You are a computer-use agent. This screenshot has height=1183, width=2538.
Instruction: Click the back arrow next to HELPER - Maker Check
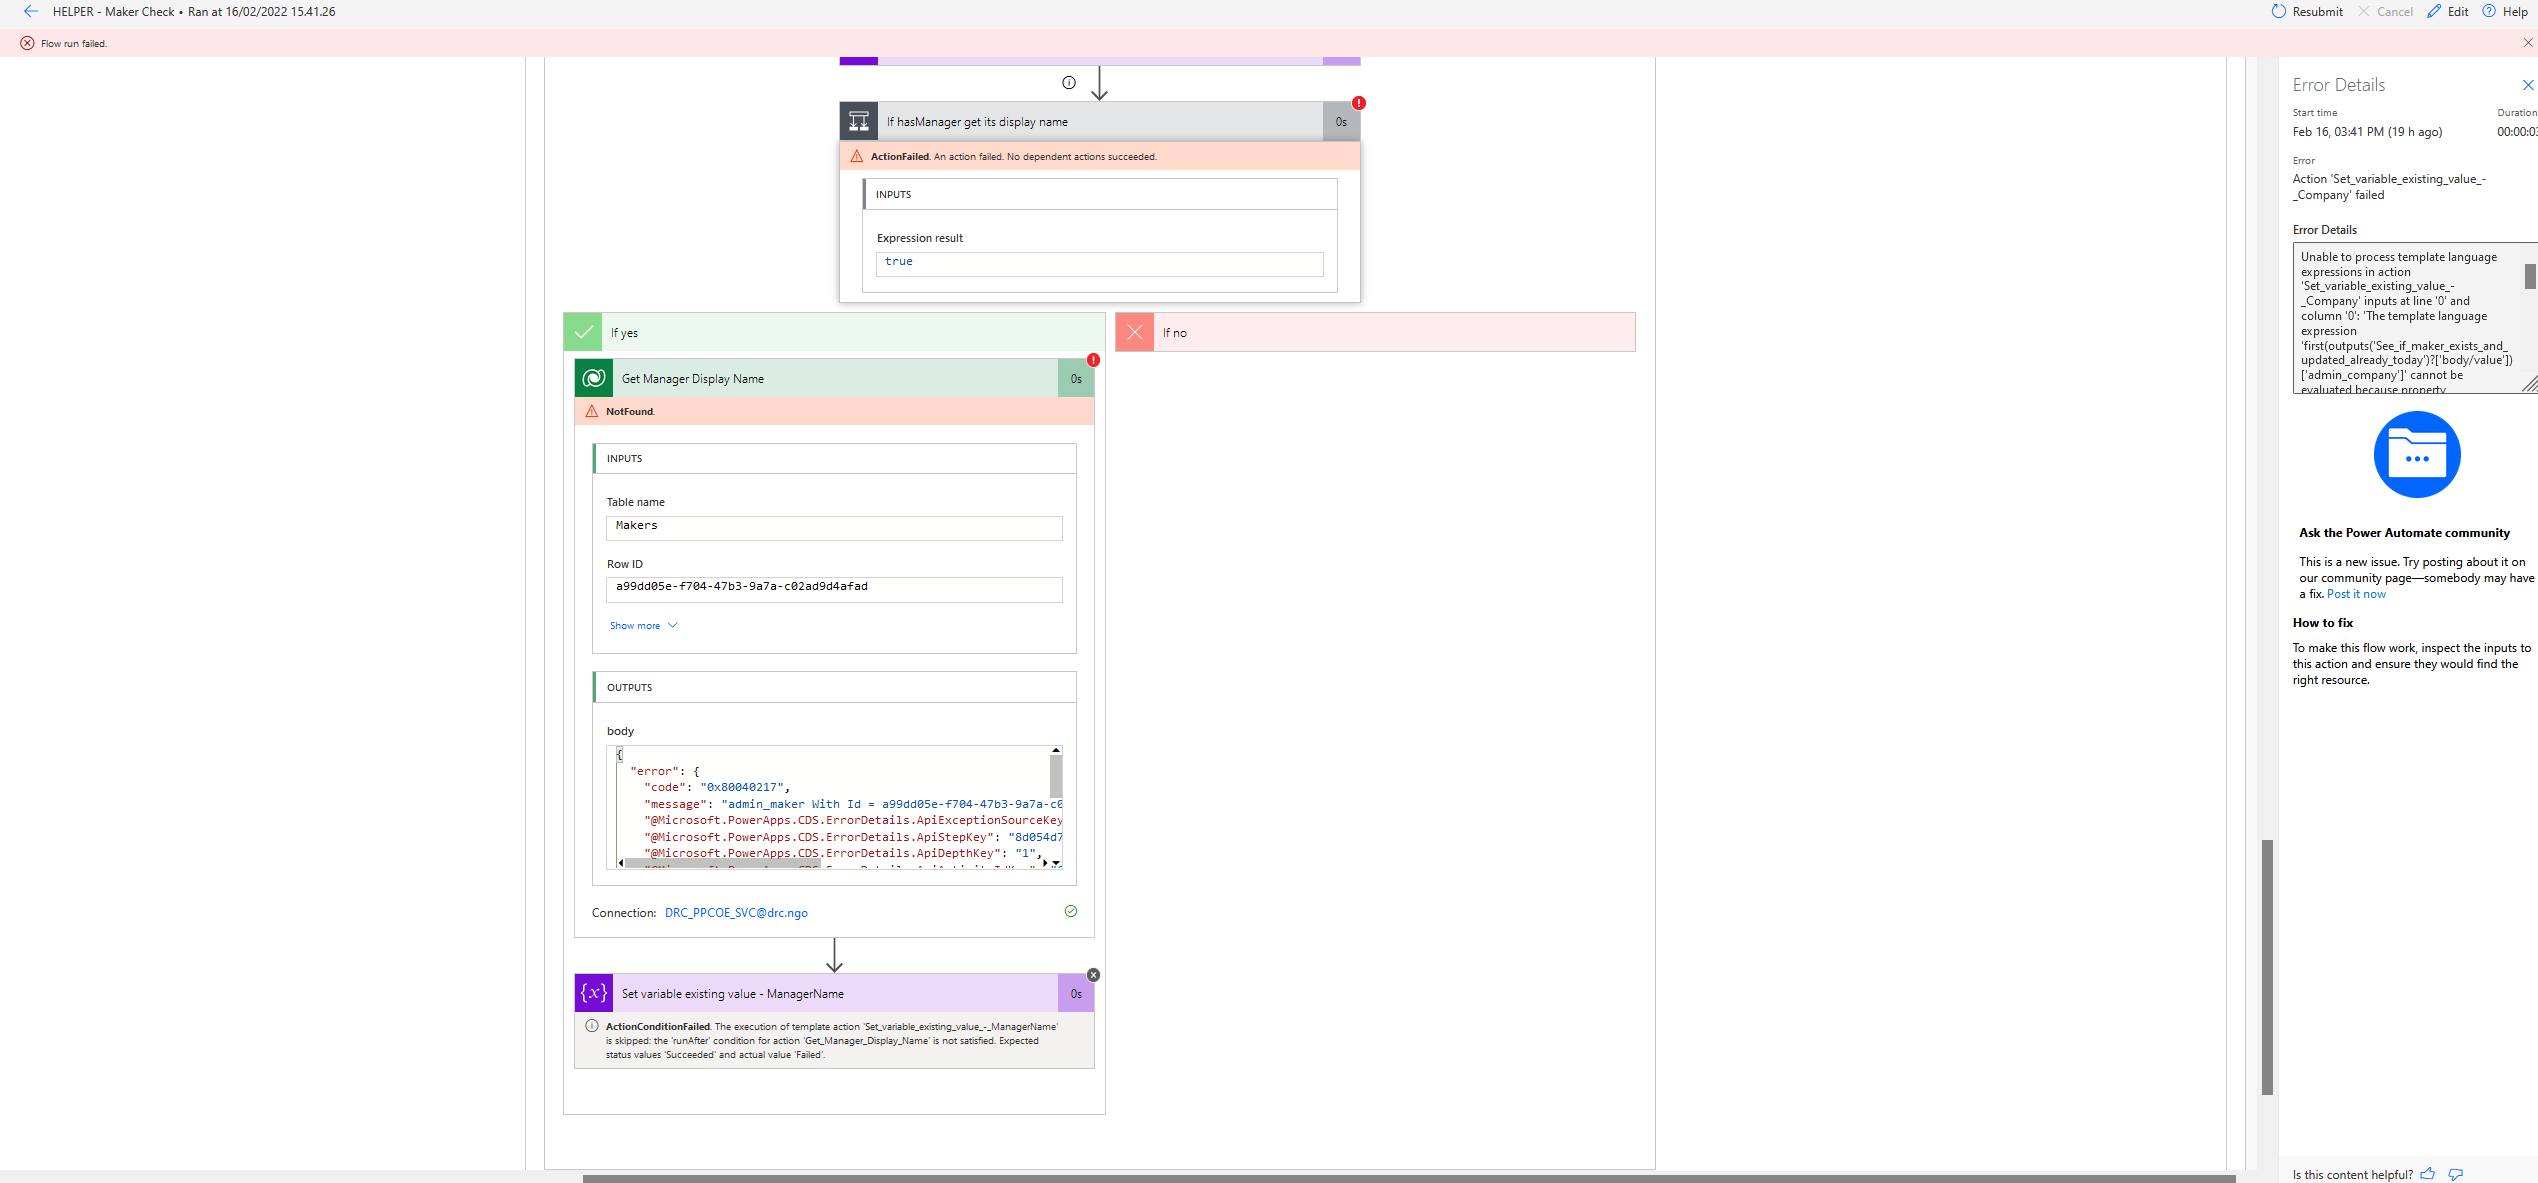(30, 11)
